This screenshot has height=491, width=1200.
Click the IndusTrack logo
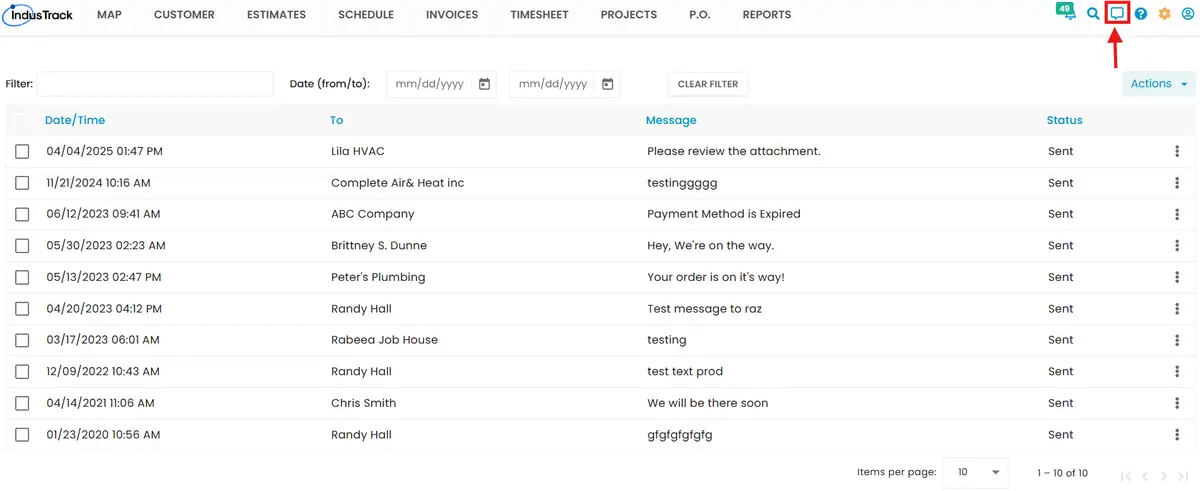tap(38, 15)
